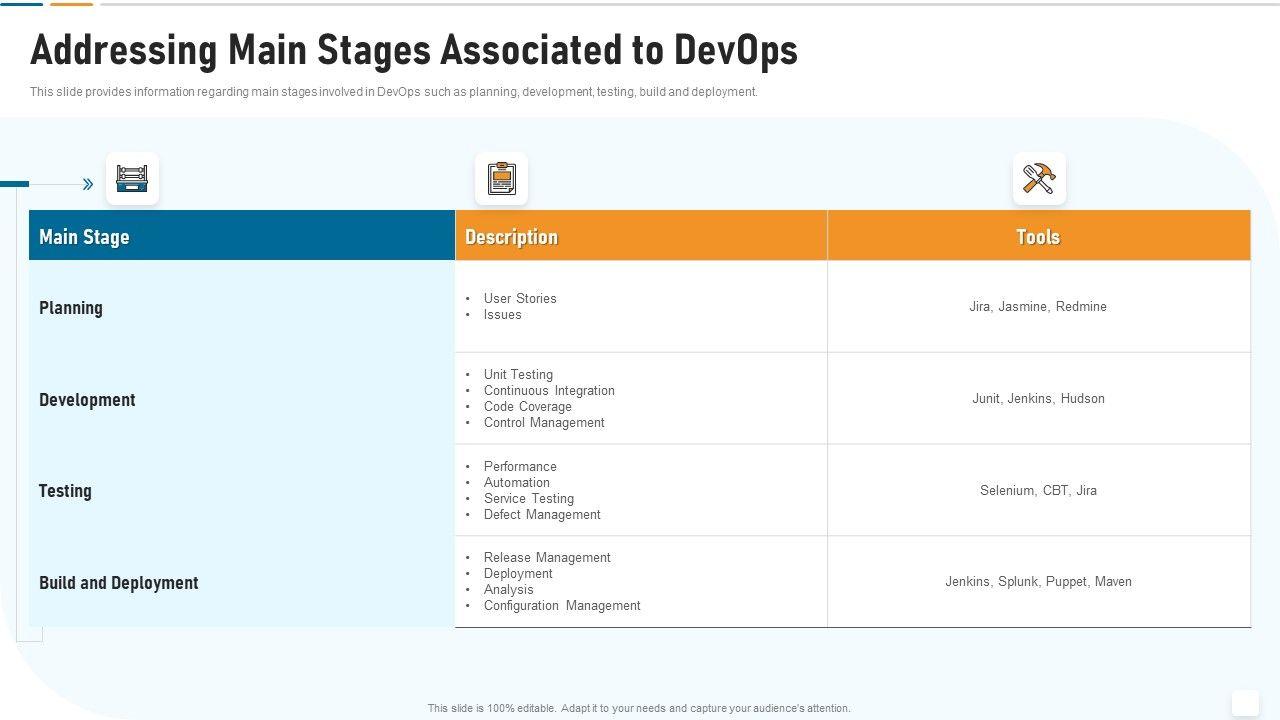This screenshot has width=1280, height=720.
Task: Click the Jenkins, Splunk, Puppet, Maven cell
Action: point(1038,582)
